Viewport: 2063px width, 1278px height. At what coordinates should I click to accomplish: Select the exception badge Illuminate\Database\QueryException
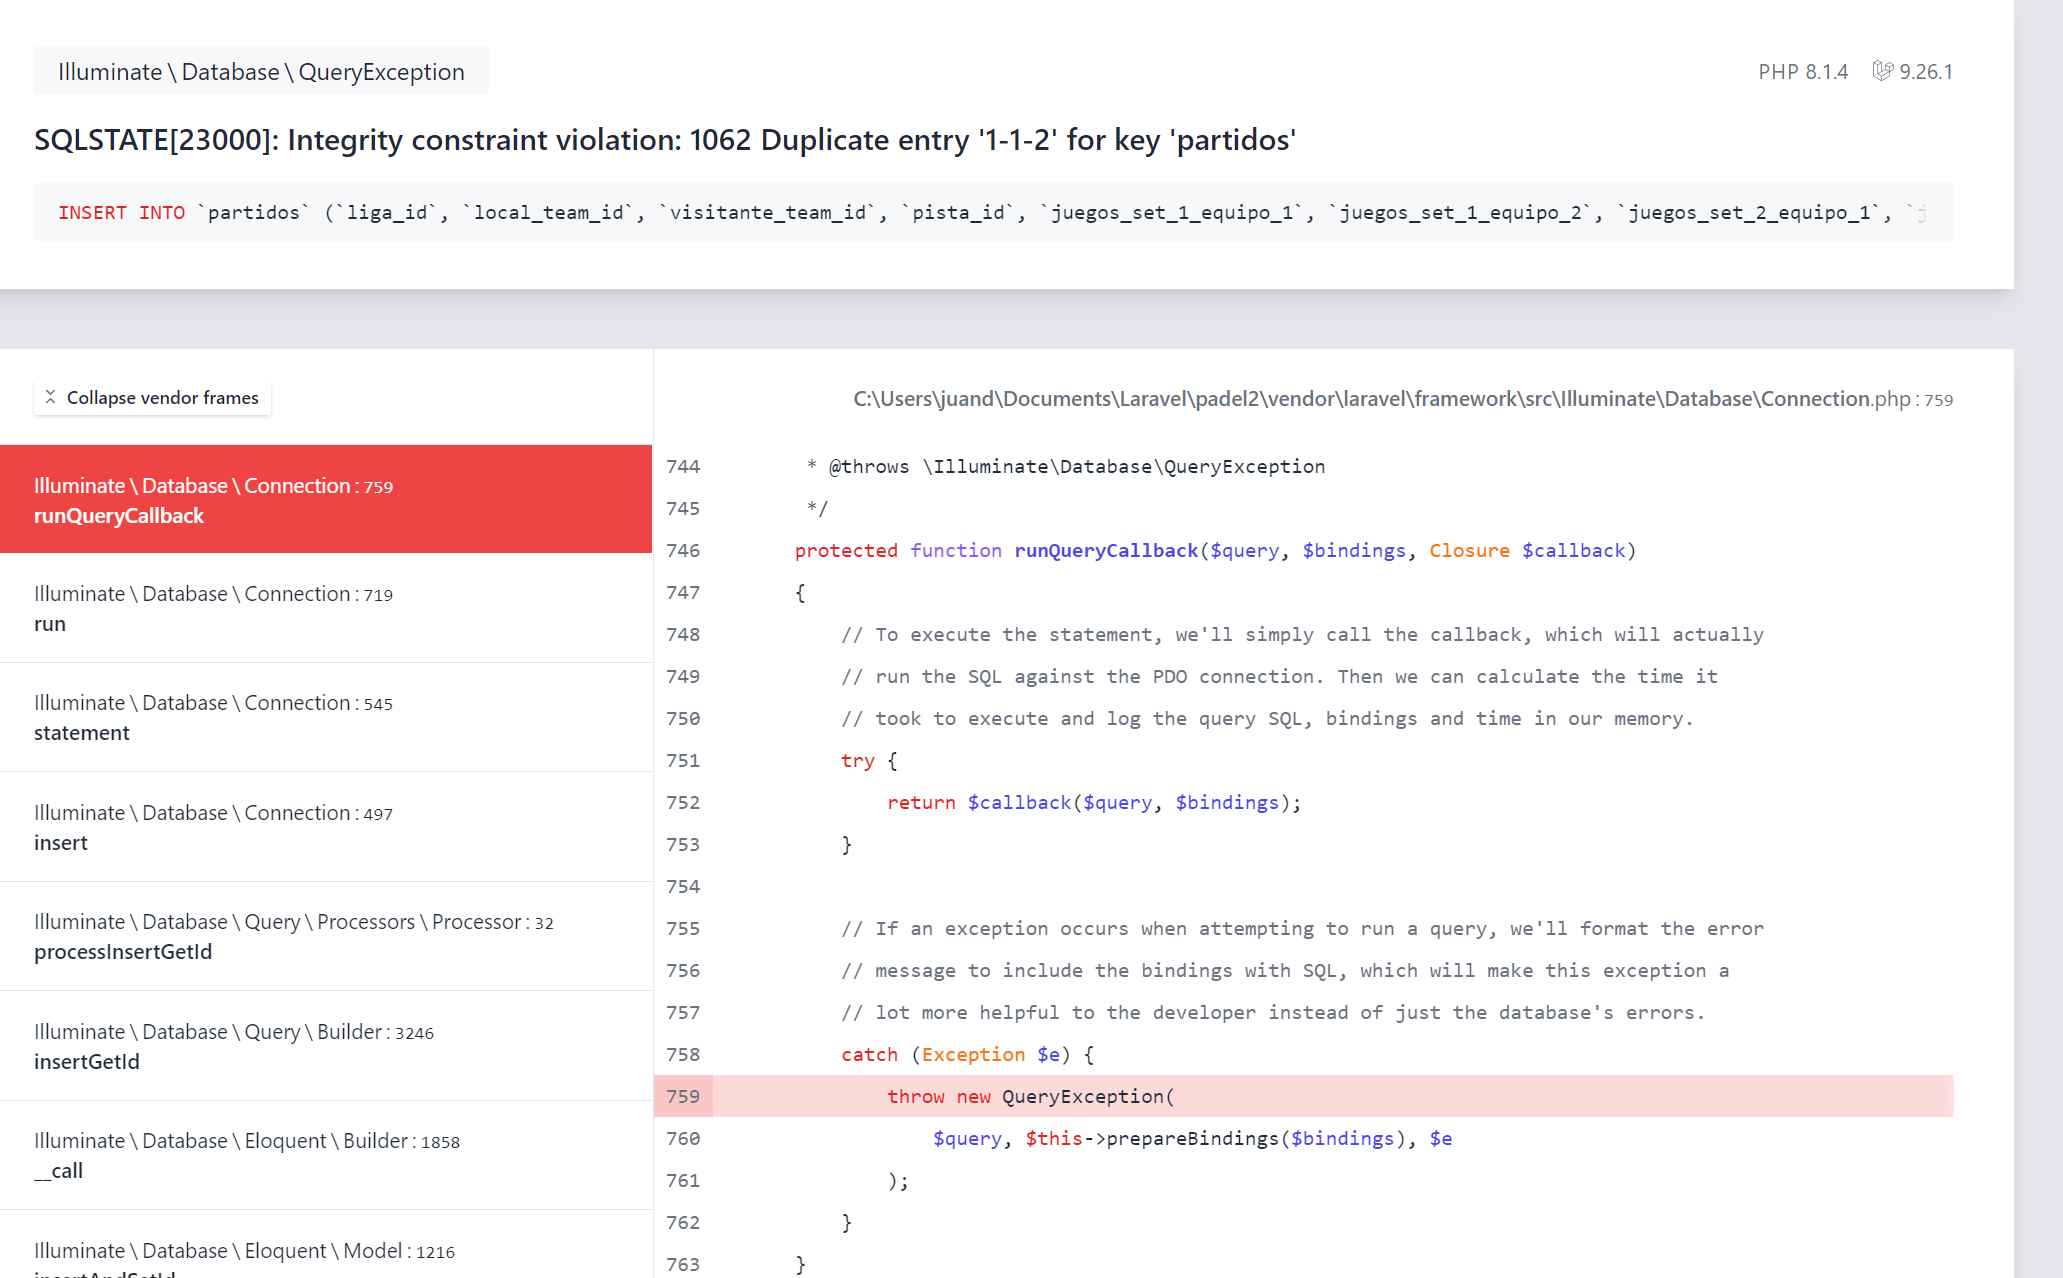[261, 70]
